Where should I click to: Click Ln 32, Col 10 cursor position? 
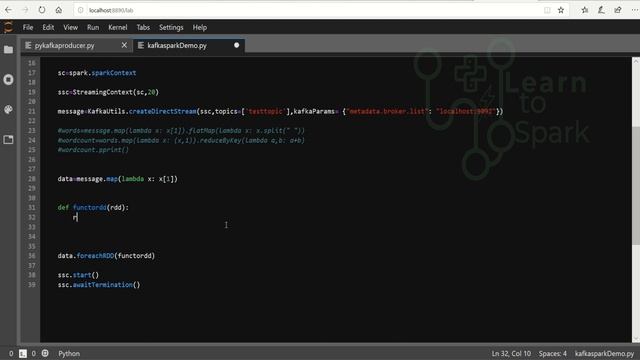(x=511, y=353)
